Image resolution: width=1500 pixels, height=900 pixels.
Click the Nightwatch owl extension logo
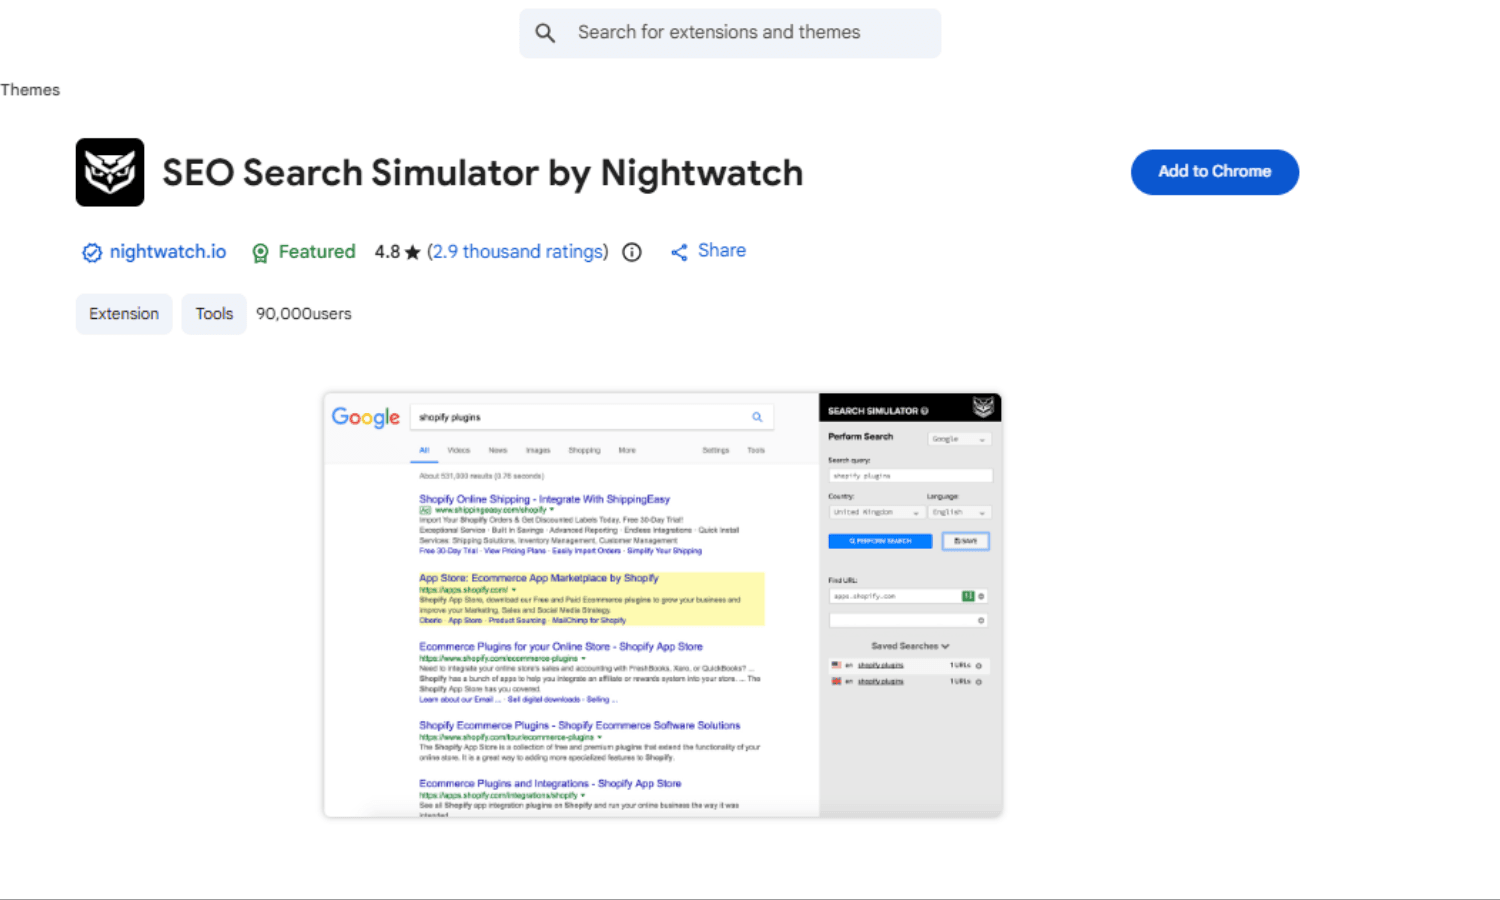(x=110, y=172)
